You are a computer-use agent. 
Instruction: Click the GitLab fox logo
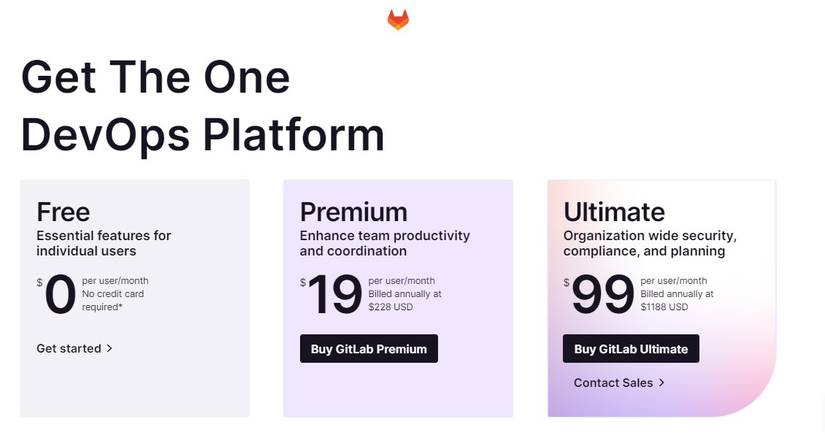click(x=398, y=20)
